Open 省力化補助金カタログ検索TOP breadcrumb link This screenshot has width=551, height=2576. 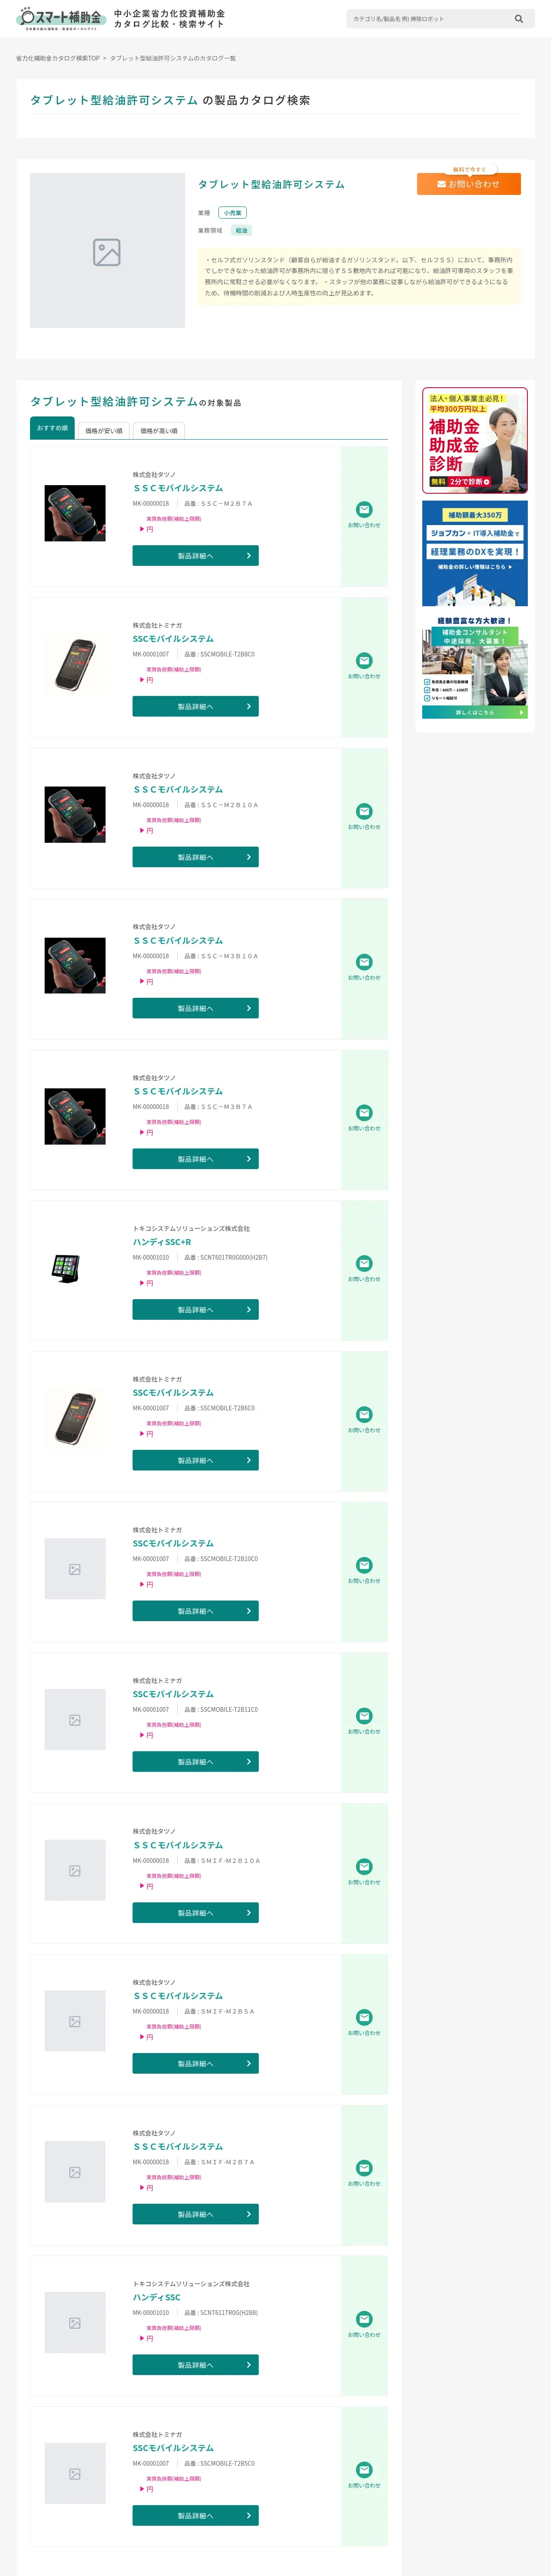(58, 59)
